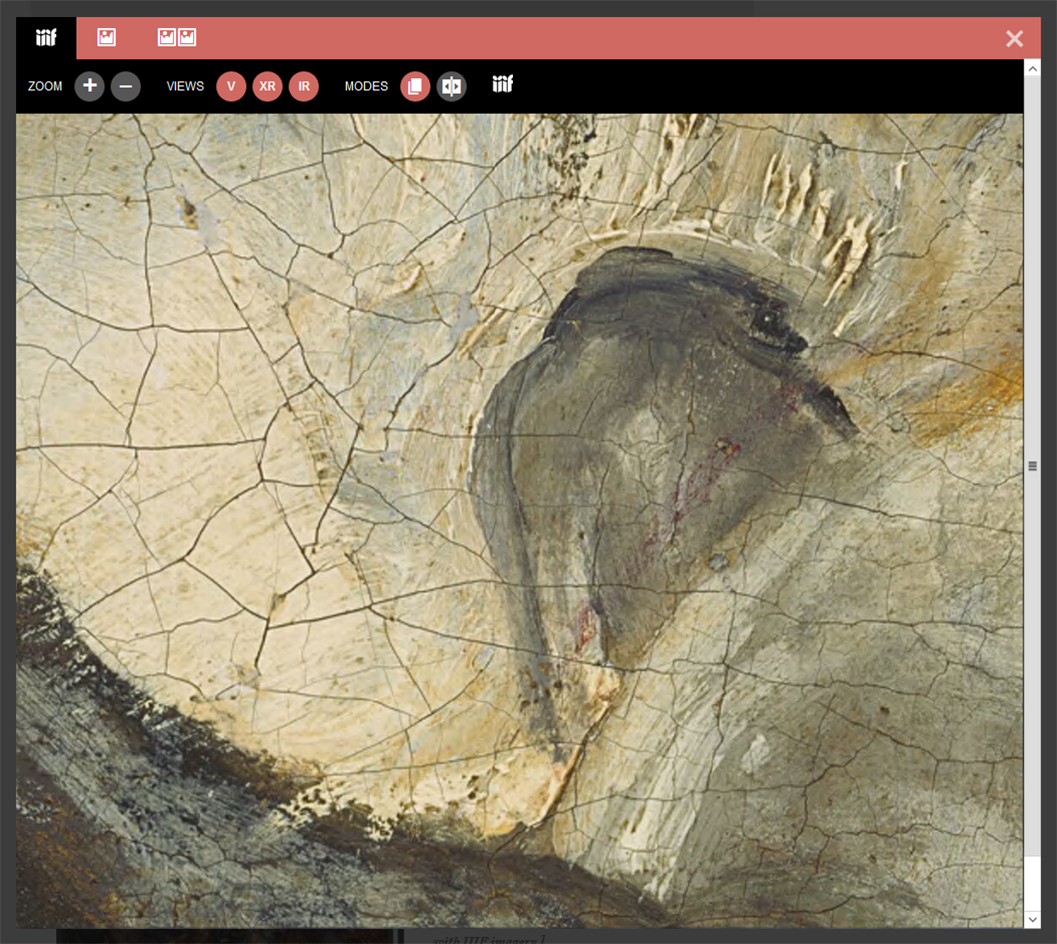
Task: Click the scrollbar up arrow
Action: (1032, 68)
